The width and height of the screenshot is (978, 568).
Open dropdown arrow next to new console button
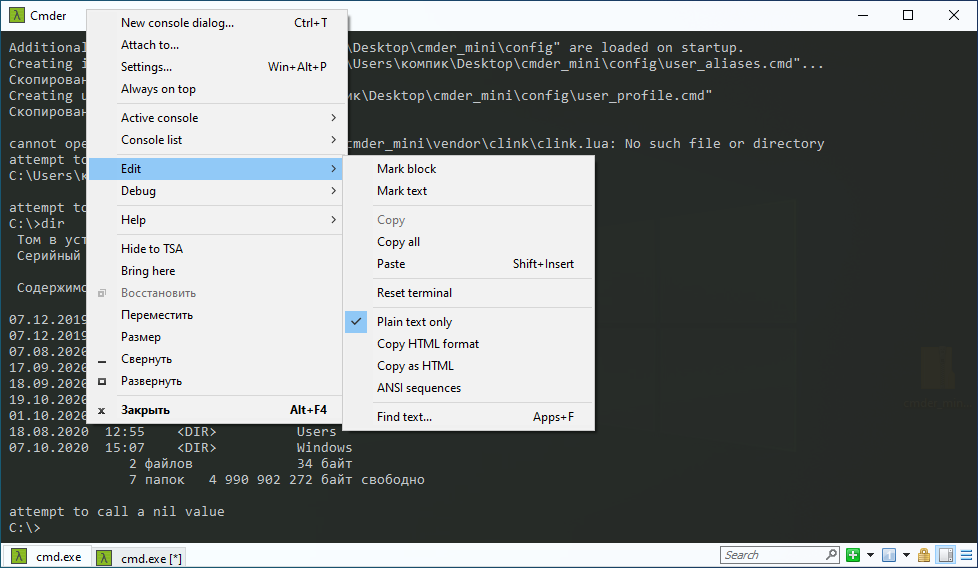(870, 555)
